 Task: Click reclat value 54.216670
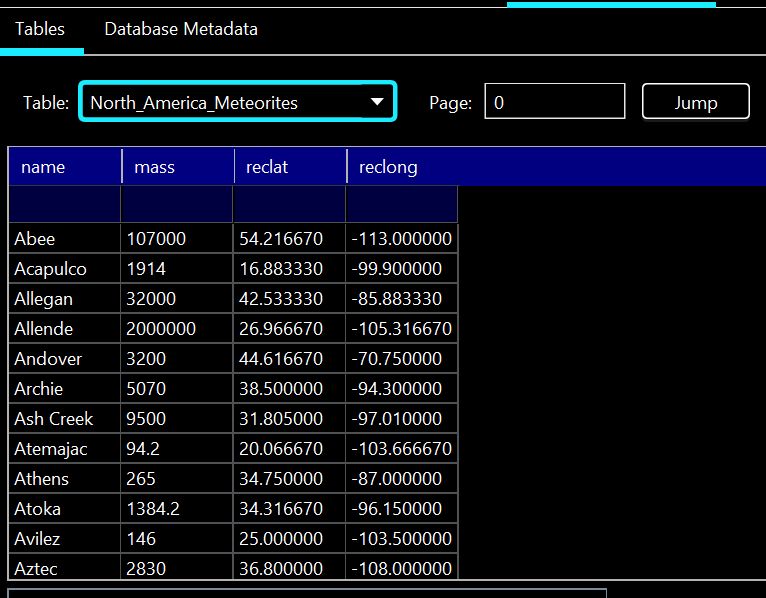pos(289,238)
